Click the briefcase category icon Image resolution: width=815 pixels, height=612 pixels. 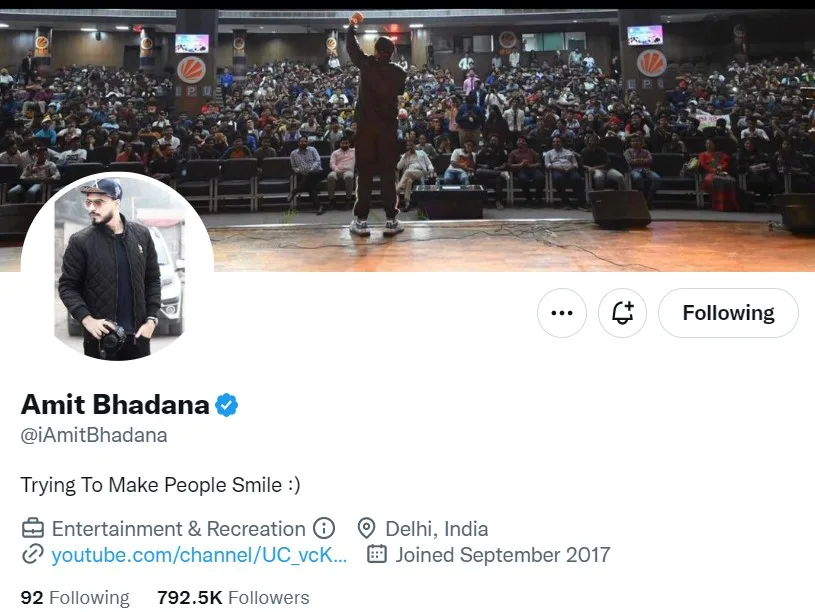click(x=33, y=528)
